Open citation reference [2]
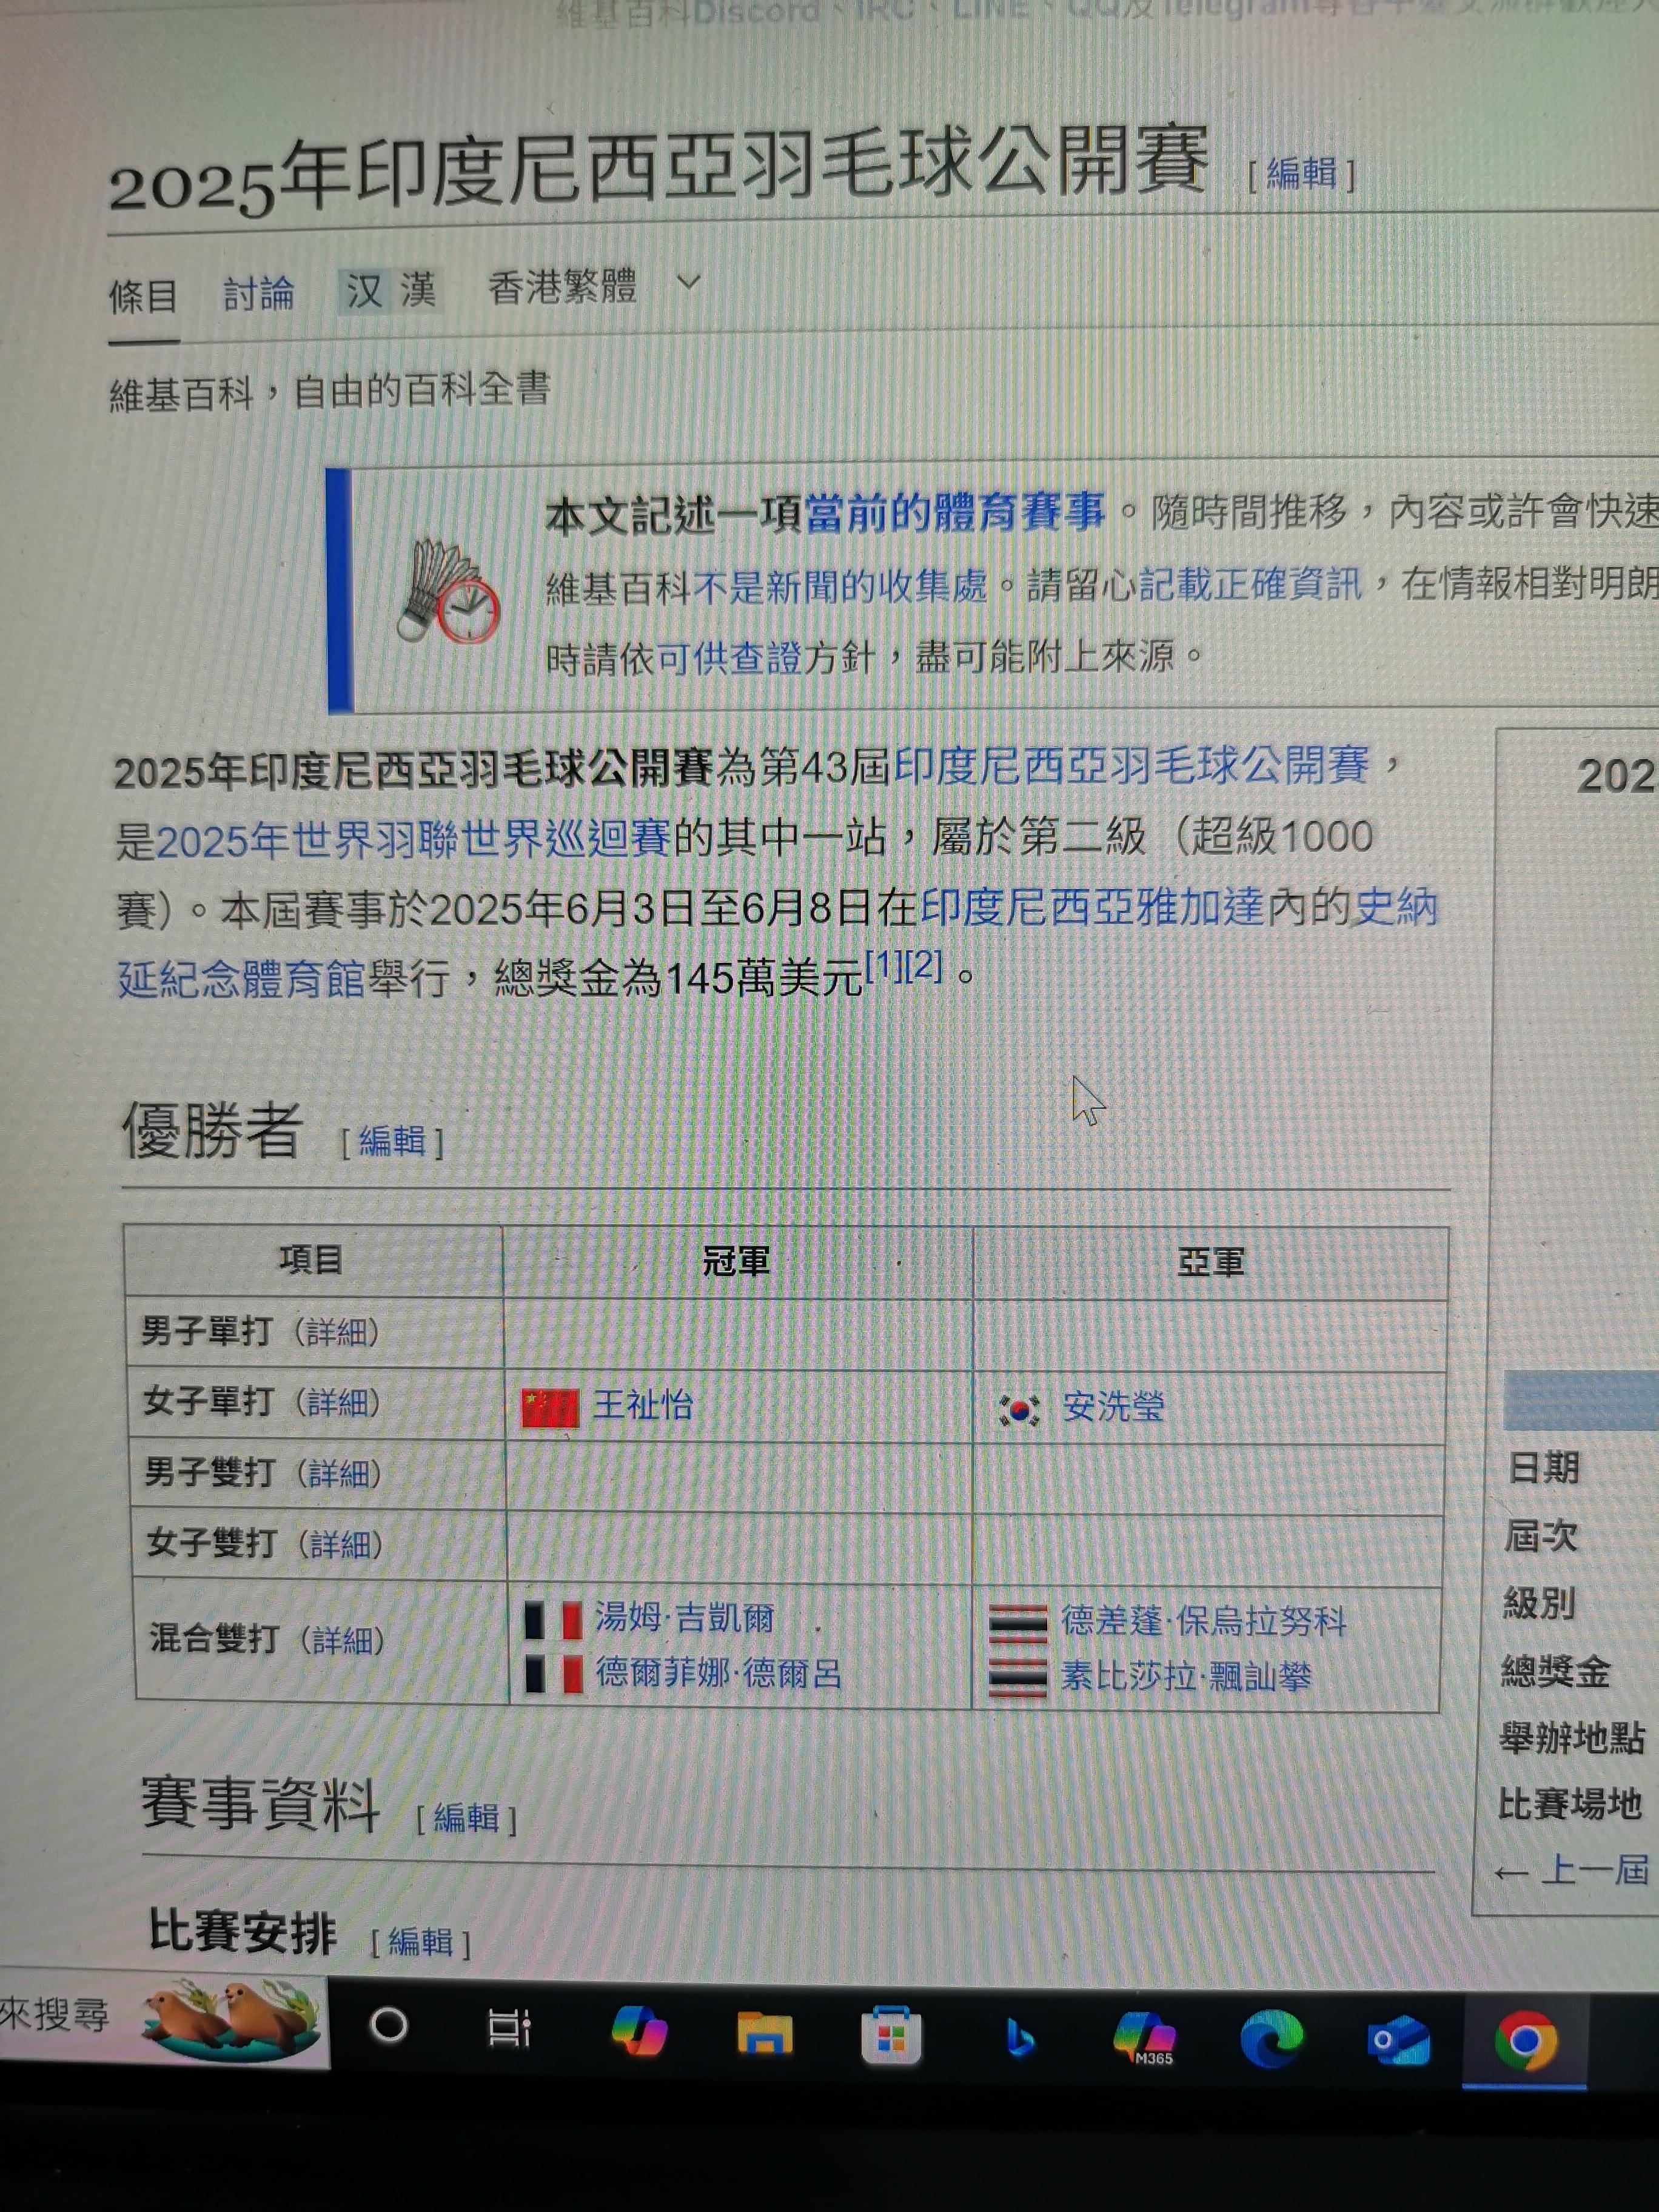The image size is (1659, 2212). click(x=924, y=965)
